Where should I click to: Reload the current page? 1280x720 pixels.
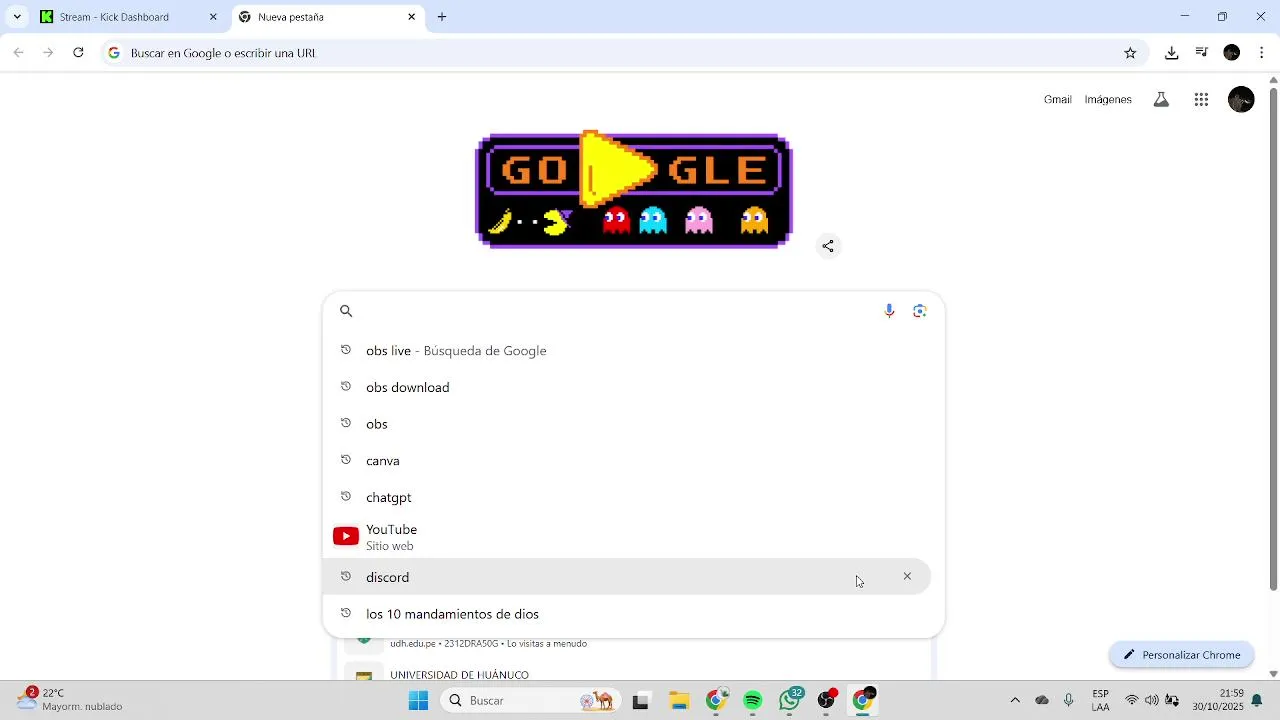pyautogui.click(x=78, y=53)
